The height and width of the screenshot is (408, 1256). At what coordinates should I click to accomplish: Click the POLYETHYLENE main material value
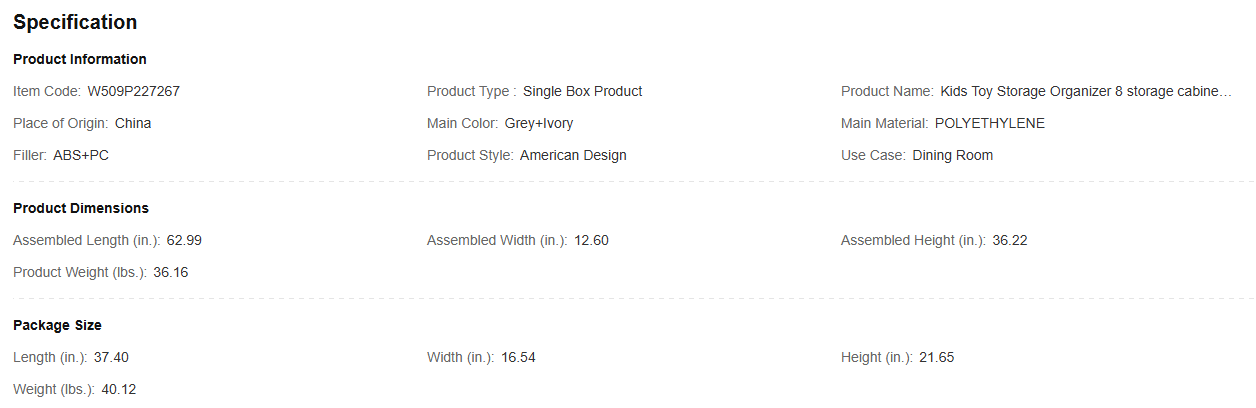coord(990,123)
